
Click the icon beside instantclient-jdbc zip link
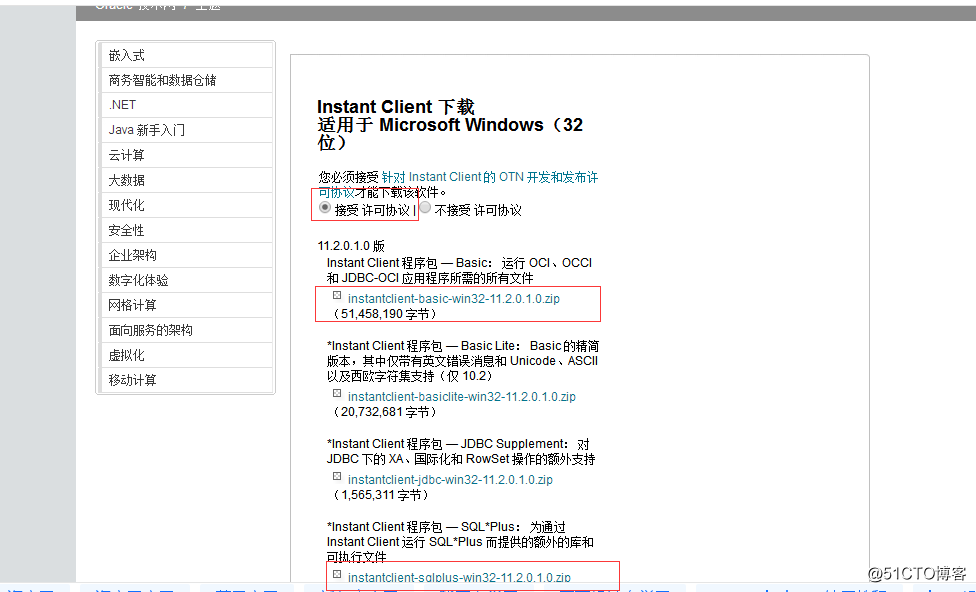pos(337,476)
